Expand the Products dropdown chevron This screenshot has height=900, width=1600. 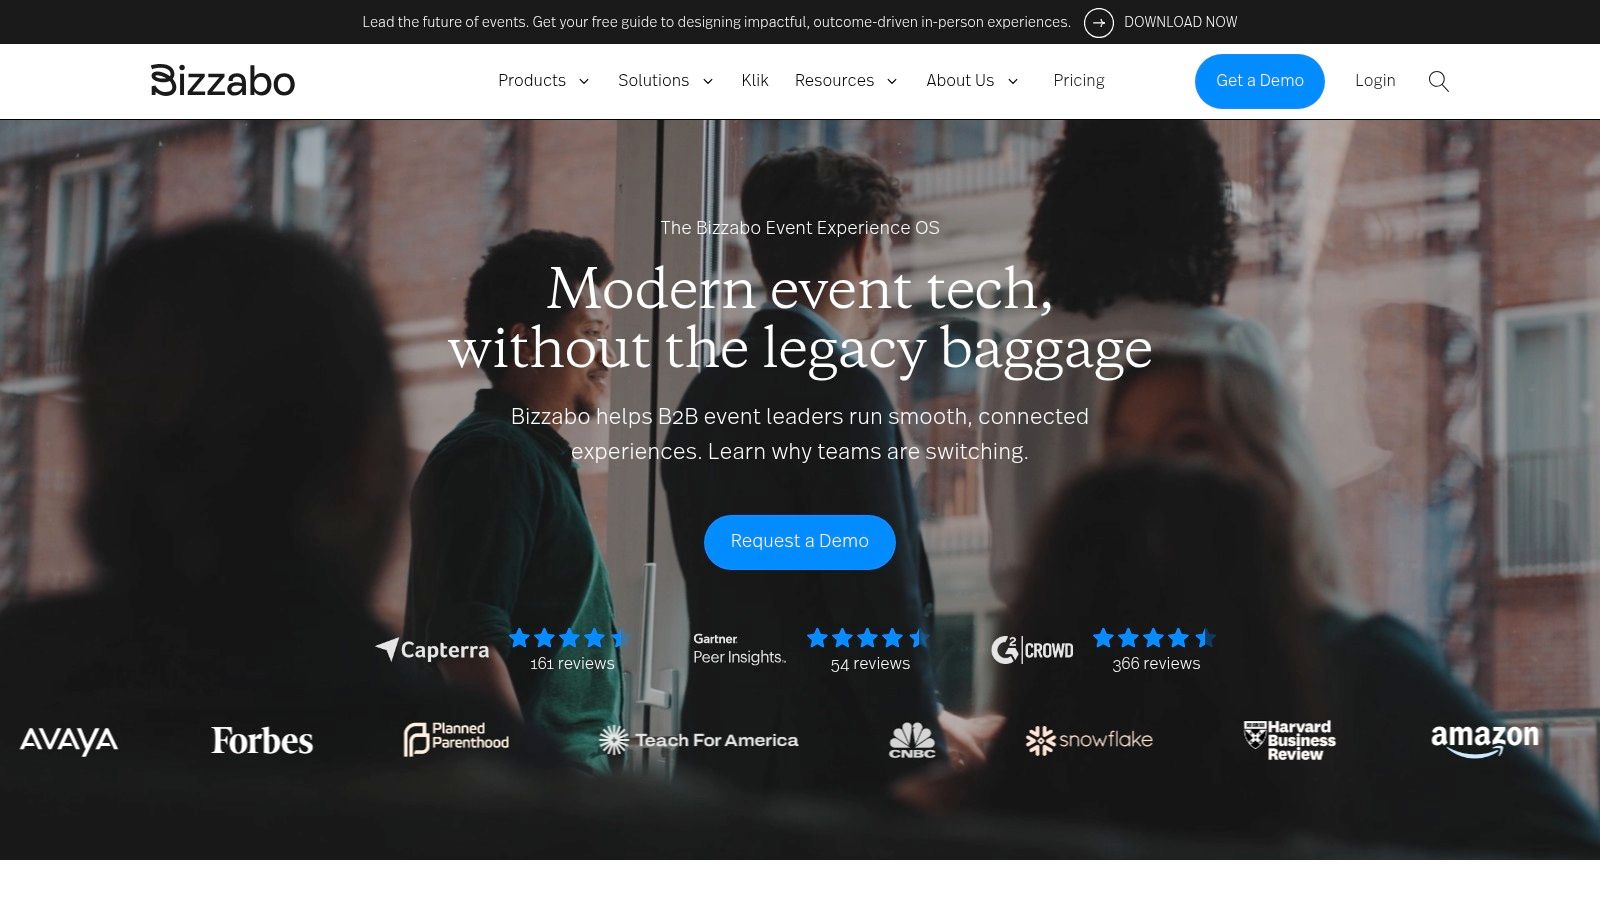pyautogui.click(x=584, y=81)
